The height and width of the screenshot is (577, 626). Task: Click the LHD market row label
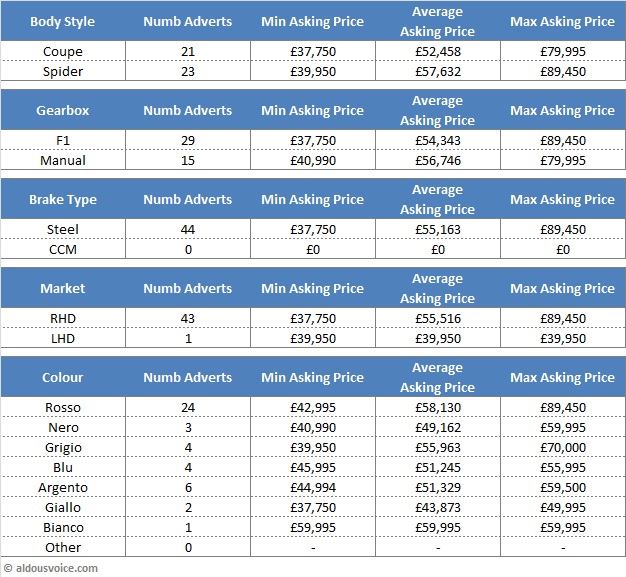tap(63, 338)
